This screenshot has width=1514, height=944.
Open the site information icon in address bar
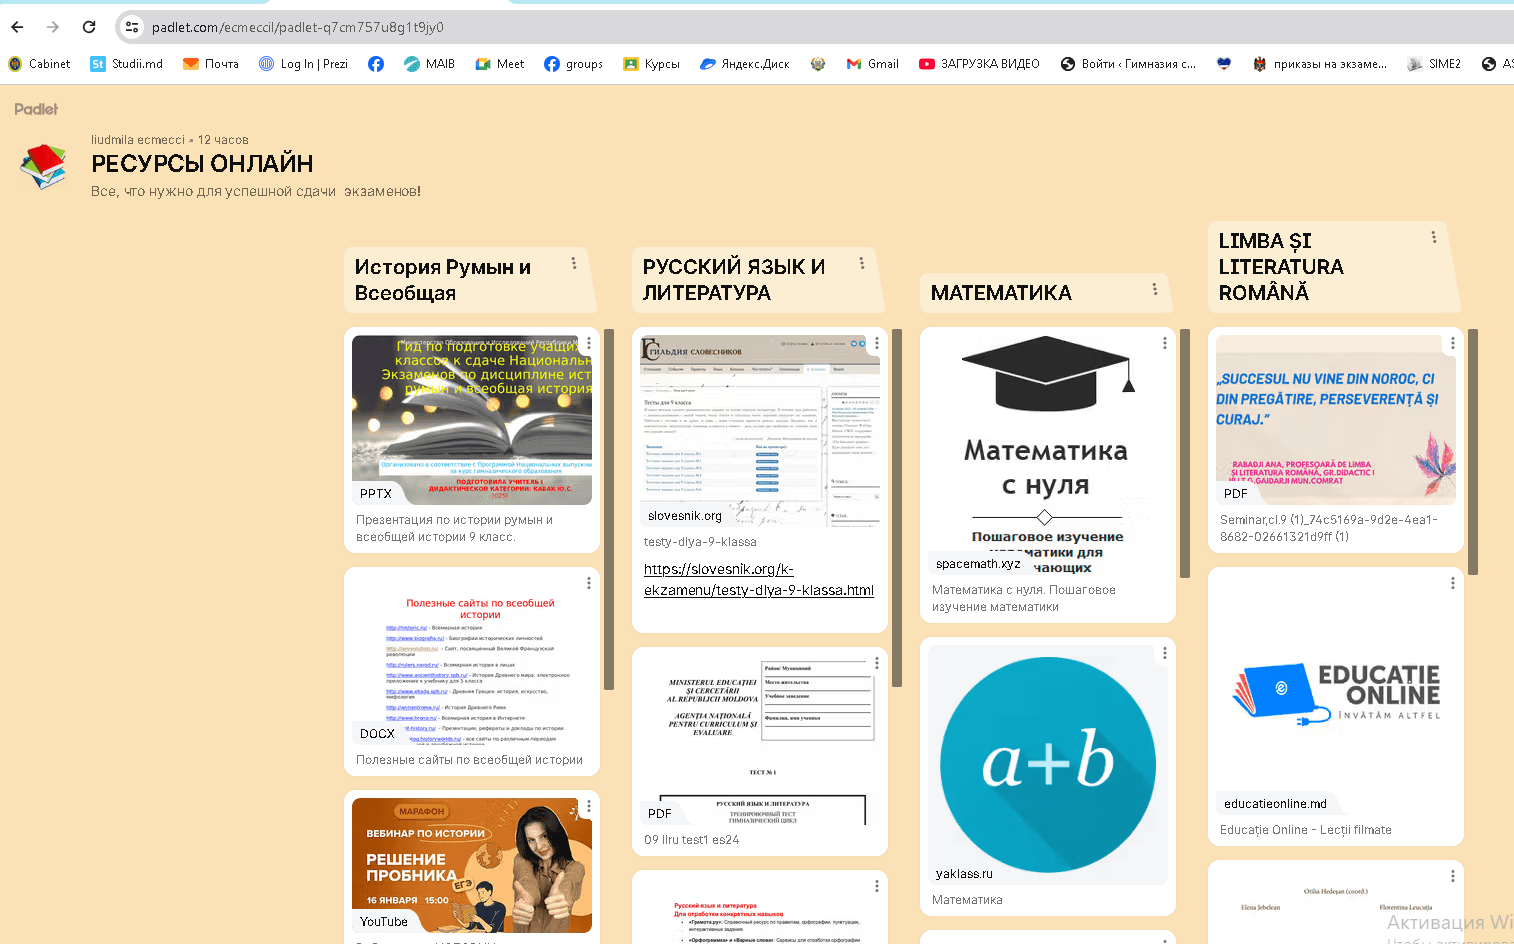(132, 27)
